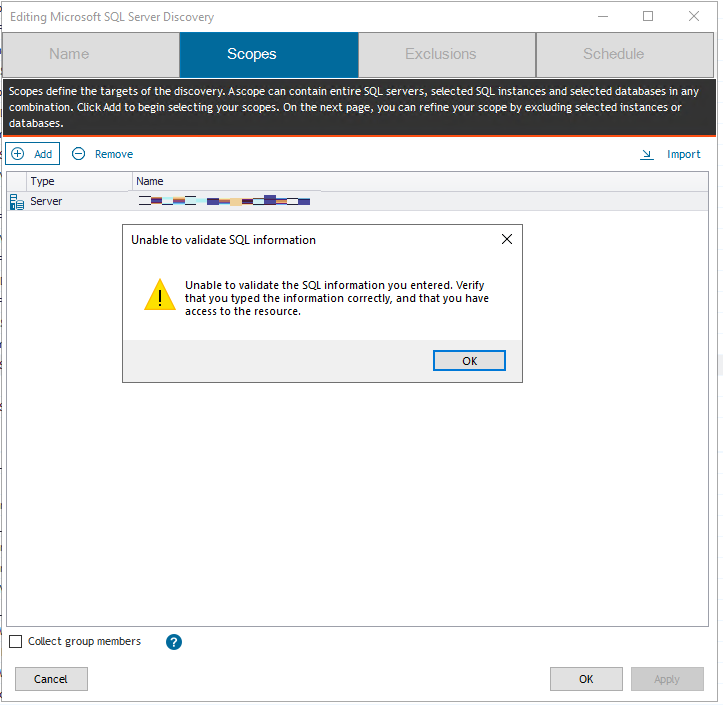Viewport: 723px width, 706px height.
Task: Select the row's "Server" type text
Action: [x=46, y=201]
